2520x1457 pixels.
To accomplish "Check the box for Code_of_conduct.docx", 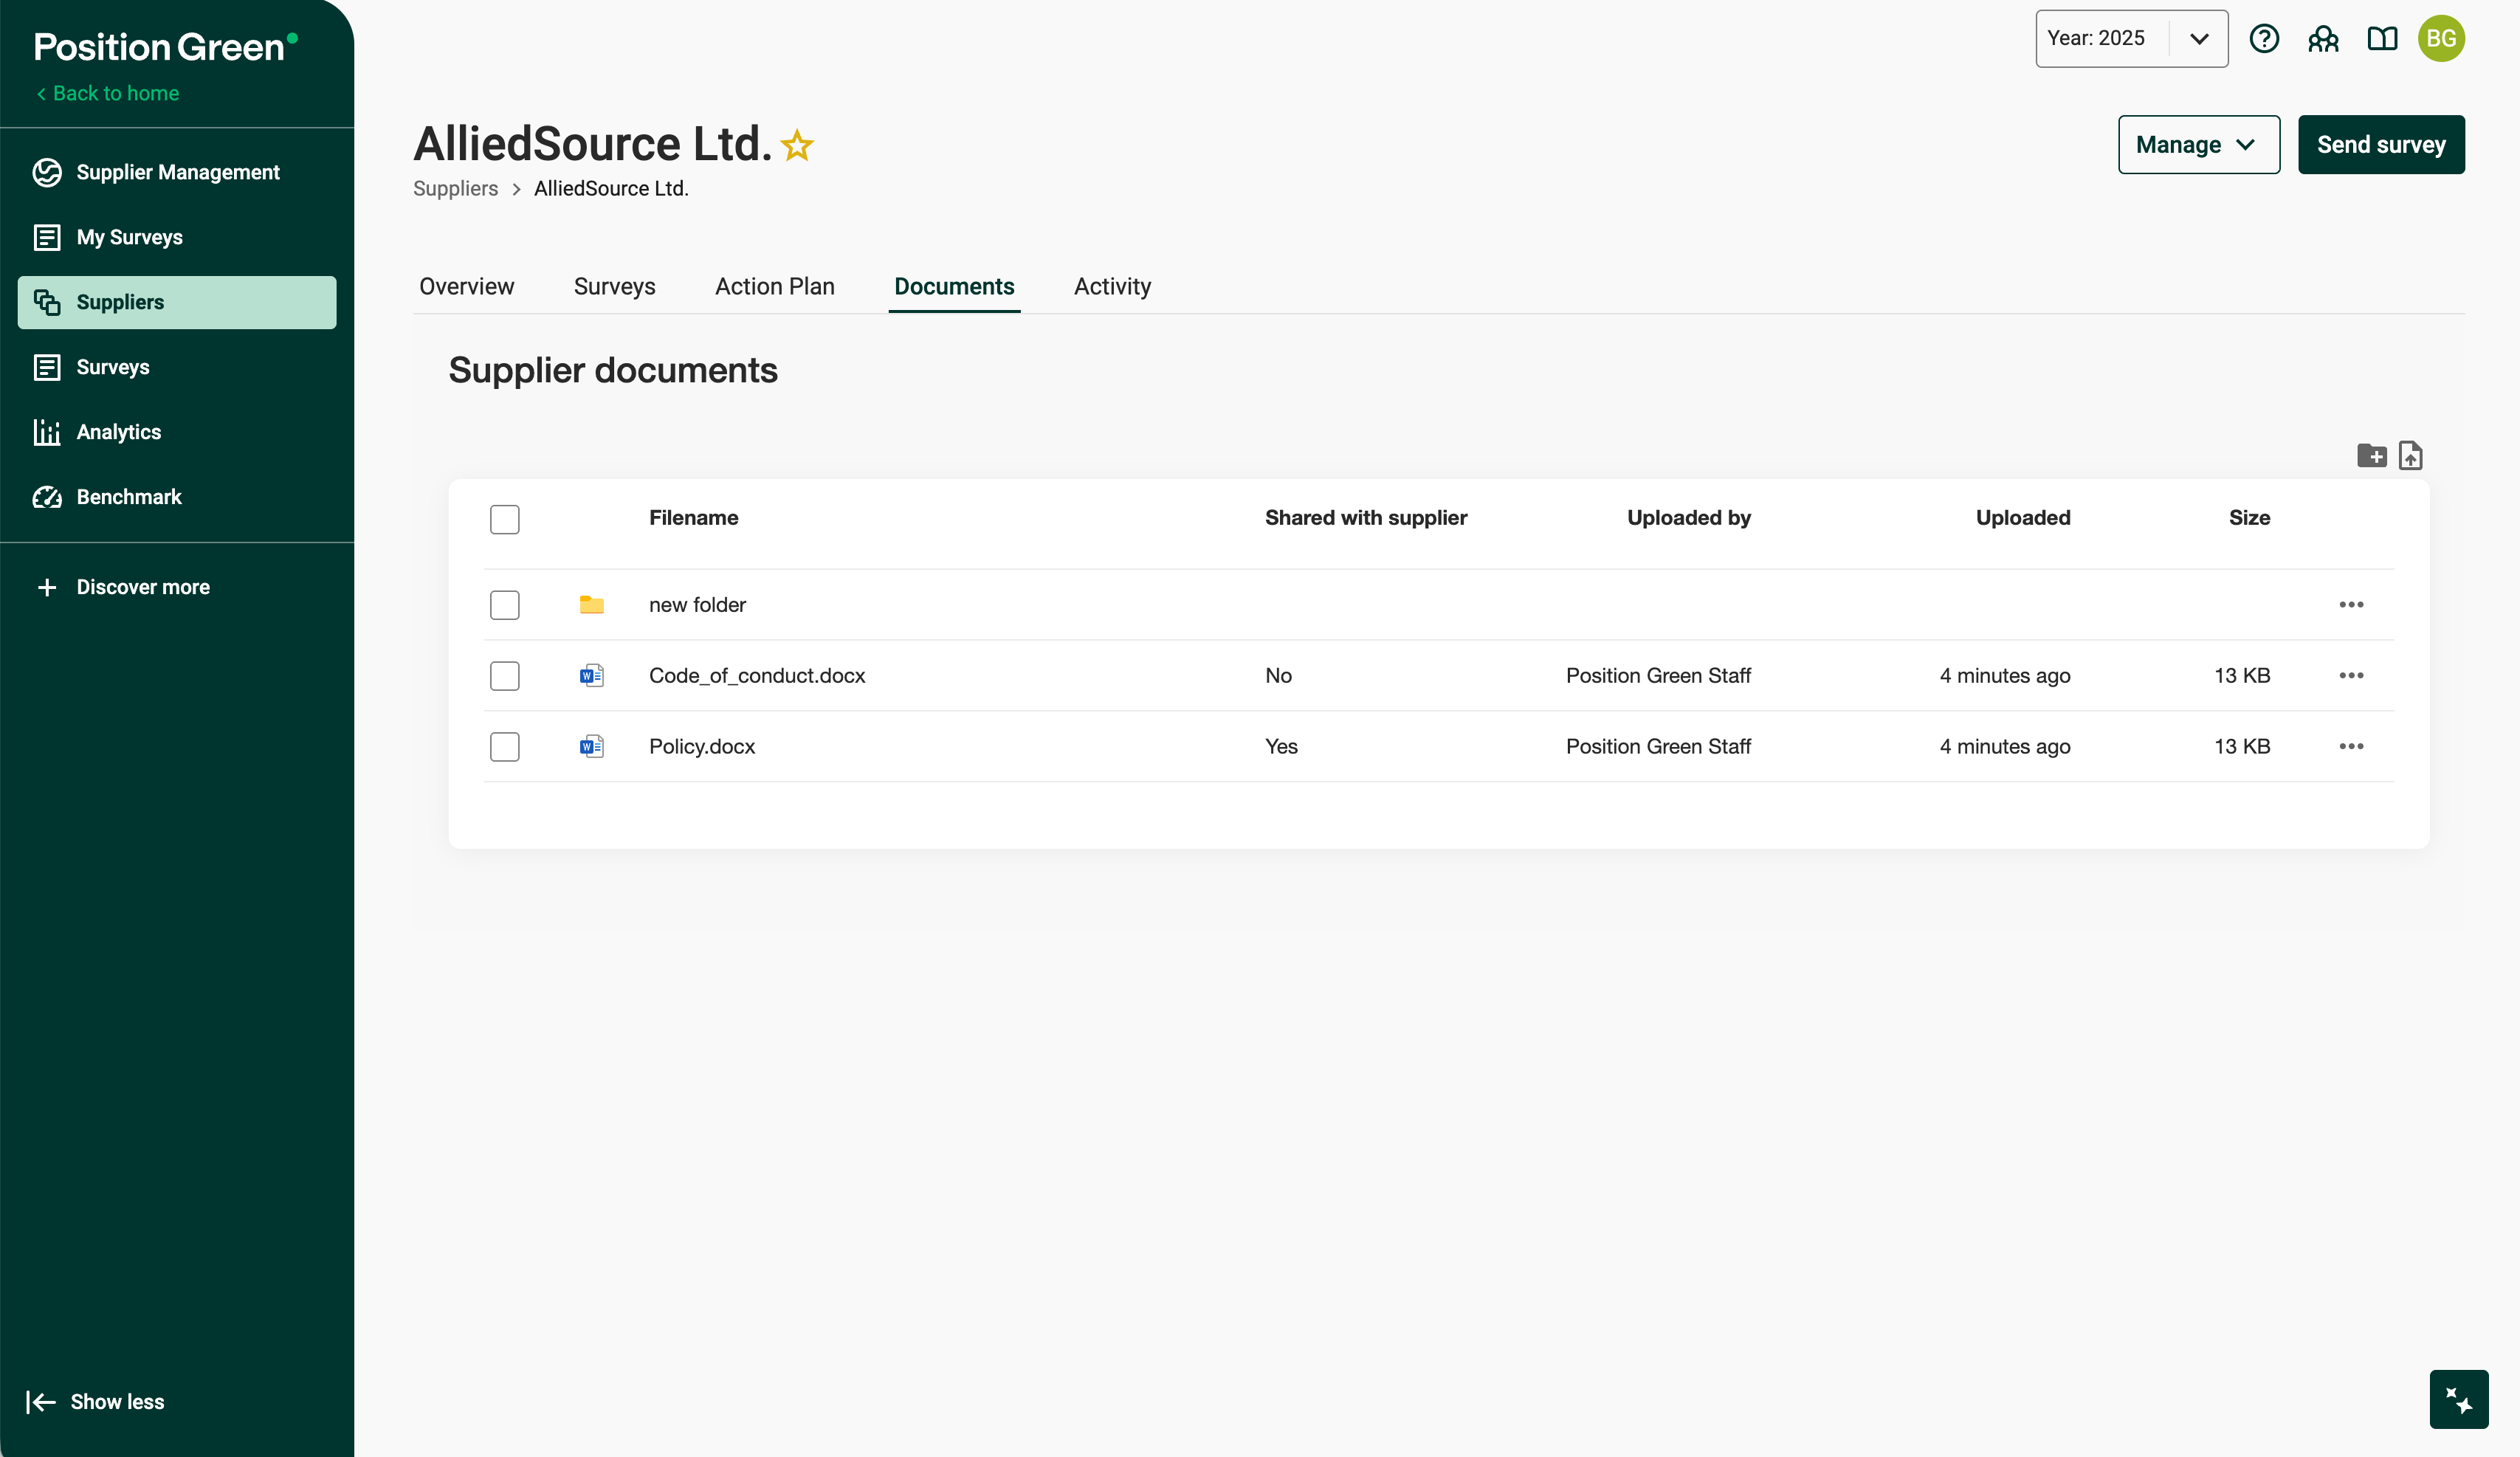I will click(505, 676).
